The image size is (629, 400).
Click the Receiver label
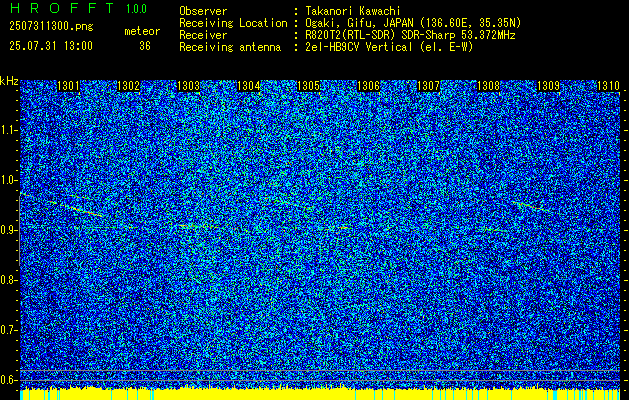pyautogui.click(x=203, y=35)
